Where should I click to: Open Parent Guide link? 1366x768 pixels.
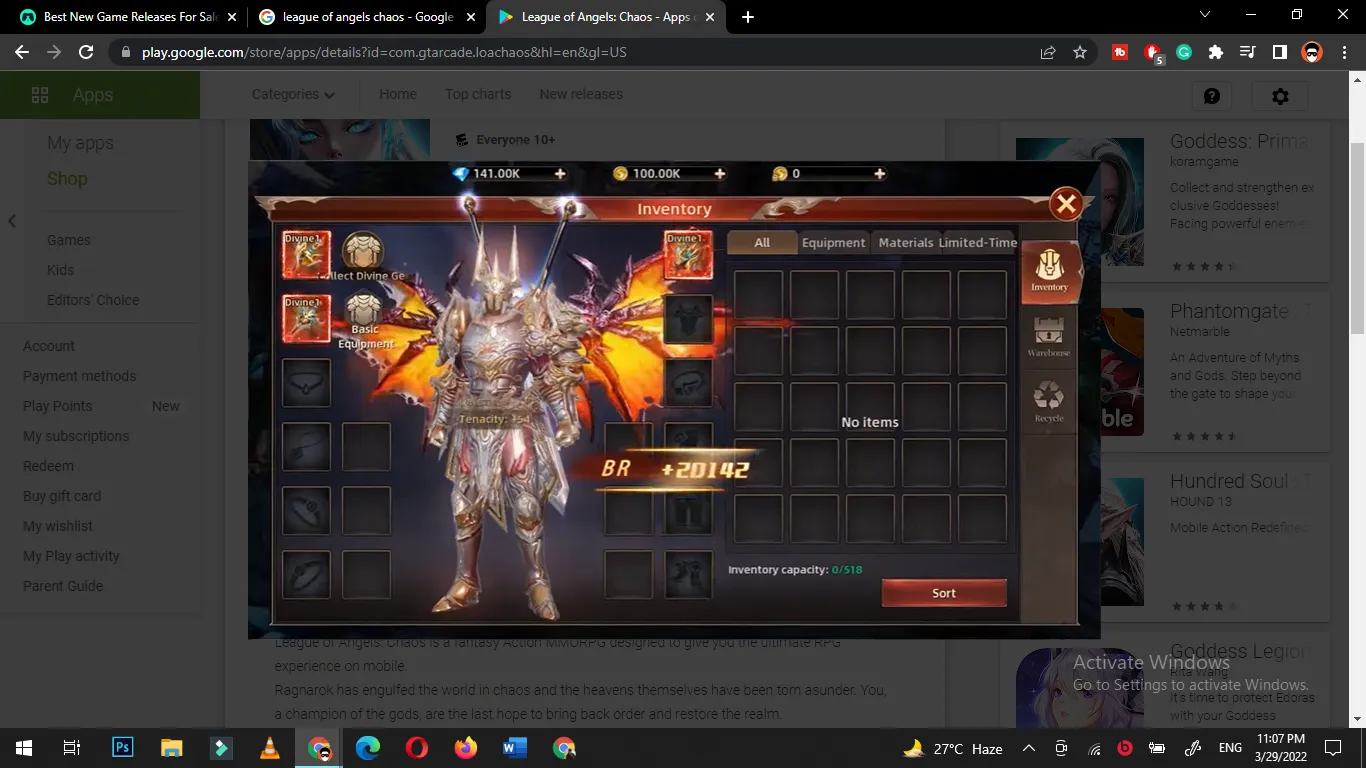tap(63, 586)
